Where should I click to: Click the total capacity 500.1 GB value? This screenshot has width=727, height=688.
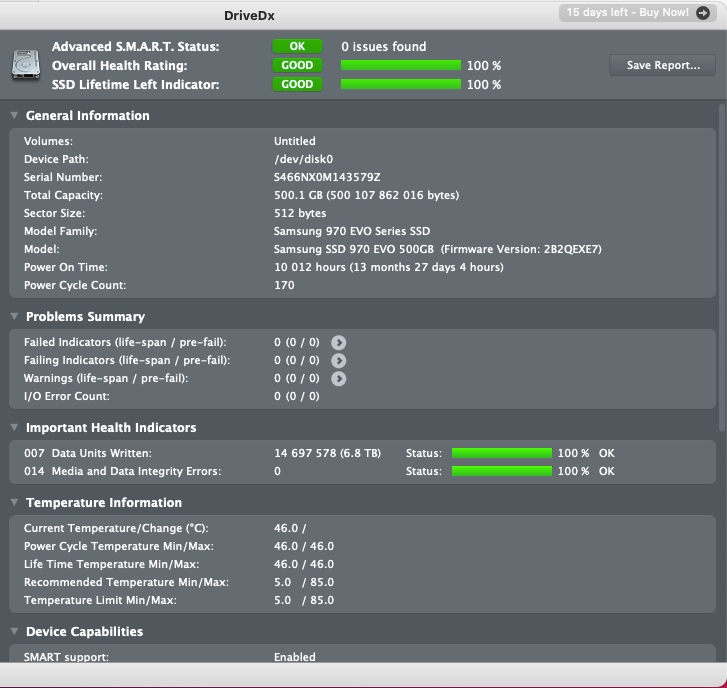point(366,195)
